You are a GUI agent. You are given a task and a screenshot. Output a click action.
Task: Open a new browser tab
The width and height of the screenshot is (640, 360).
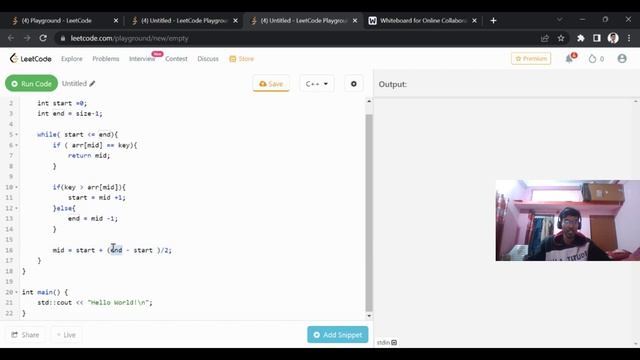[493, 20]
